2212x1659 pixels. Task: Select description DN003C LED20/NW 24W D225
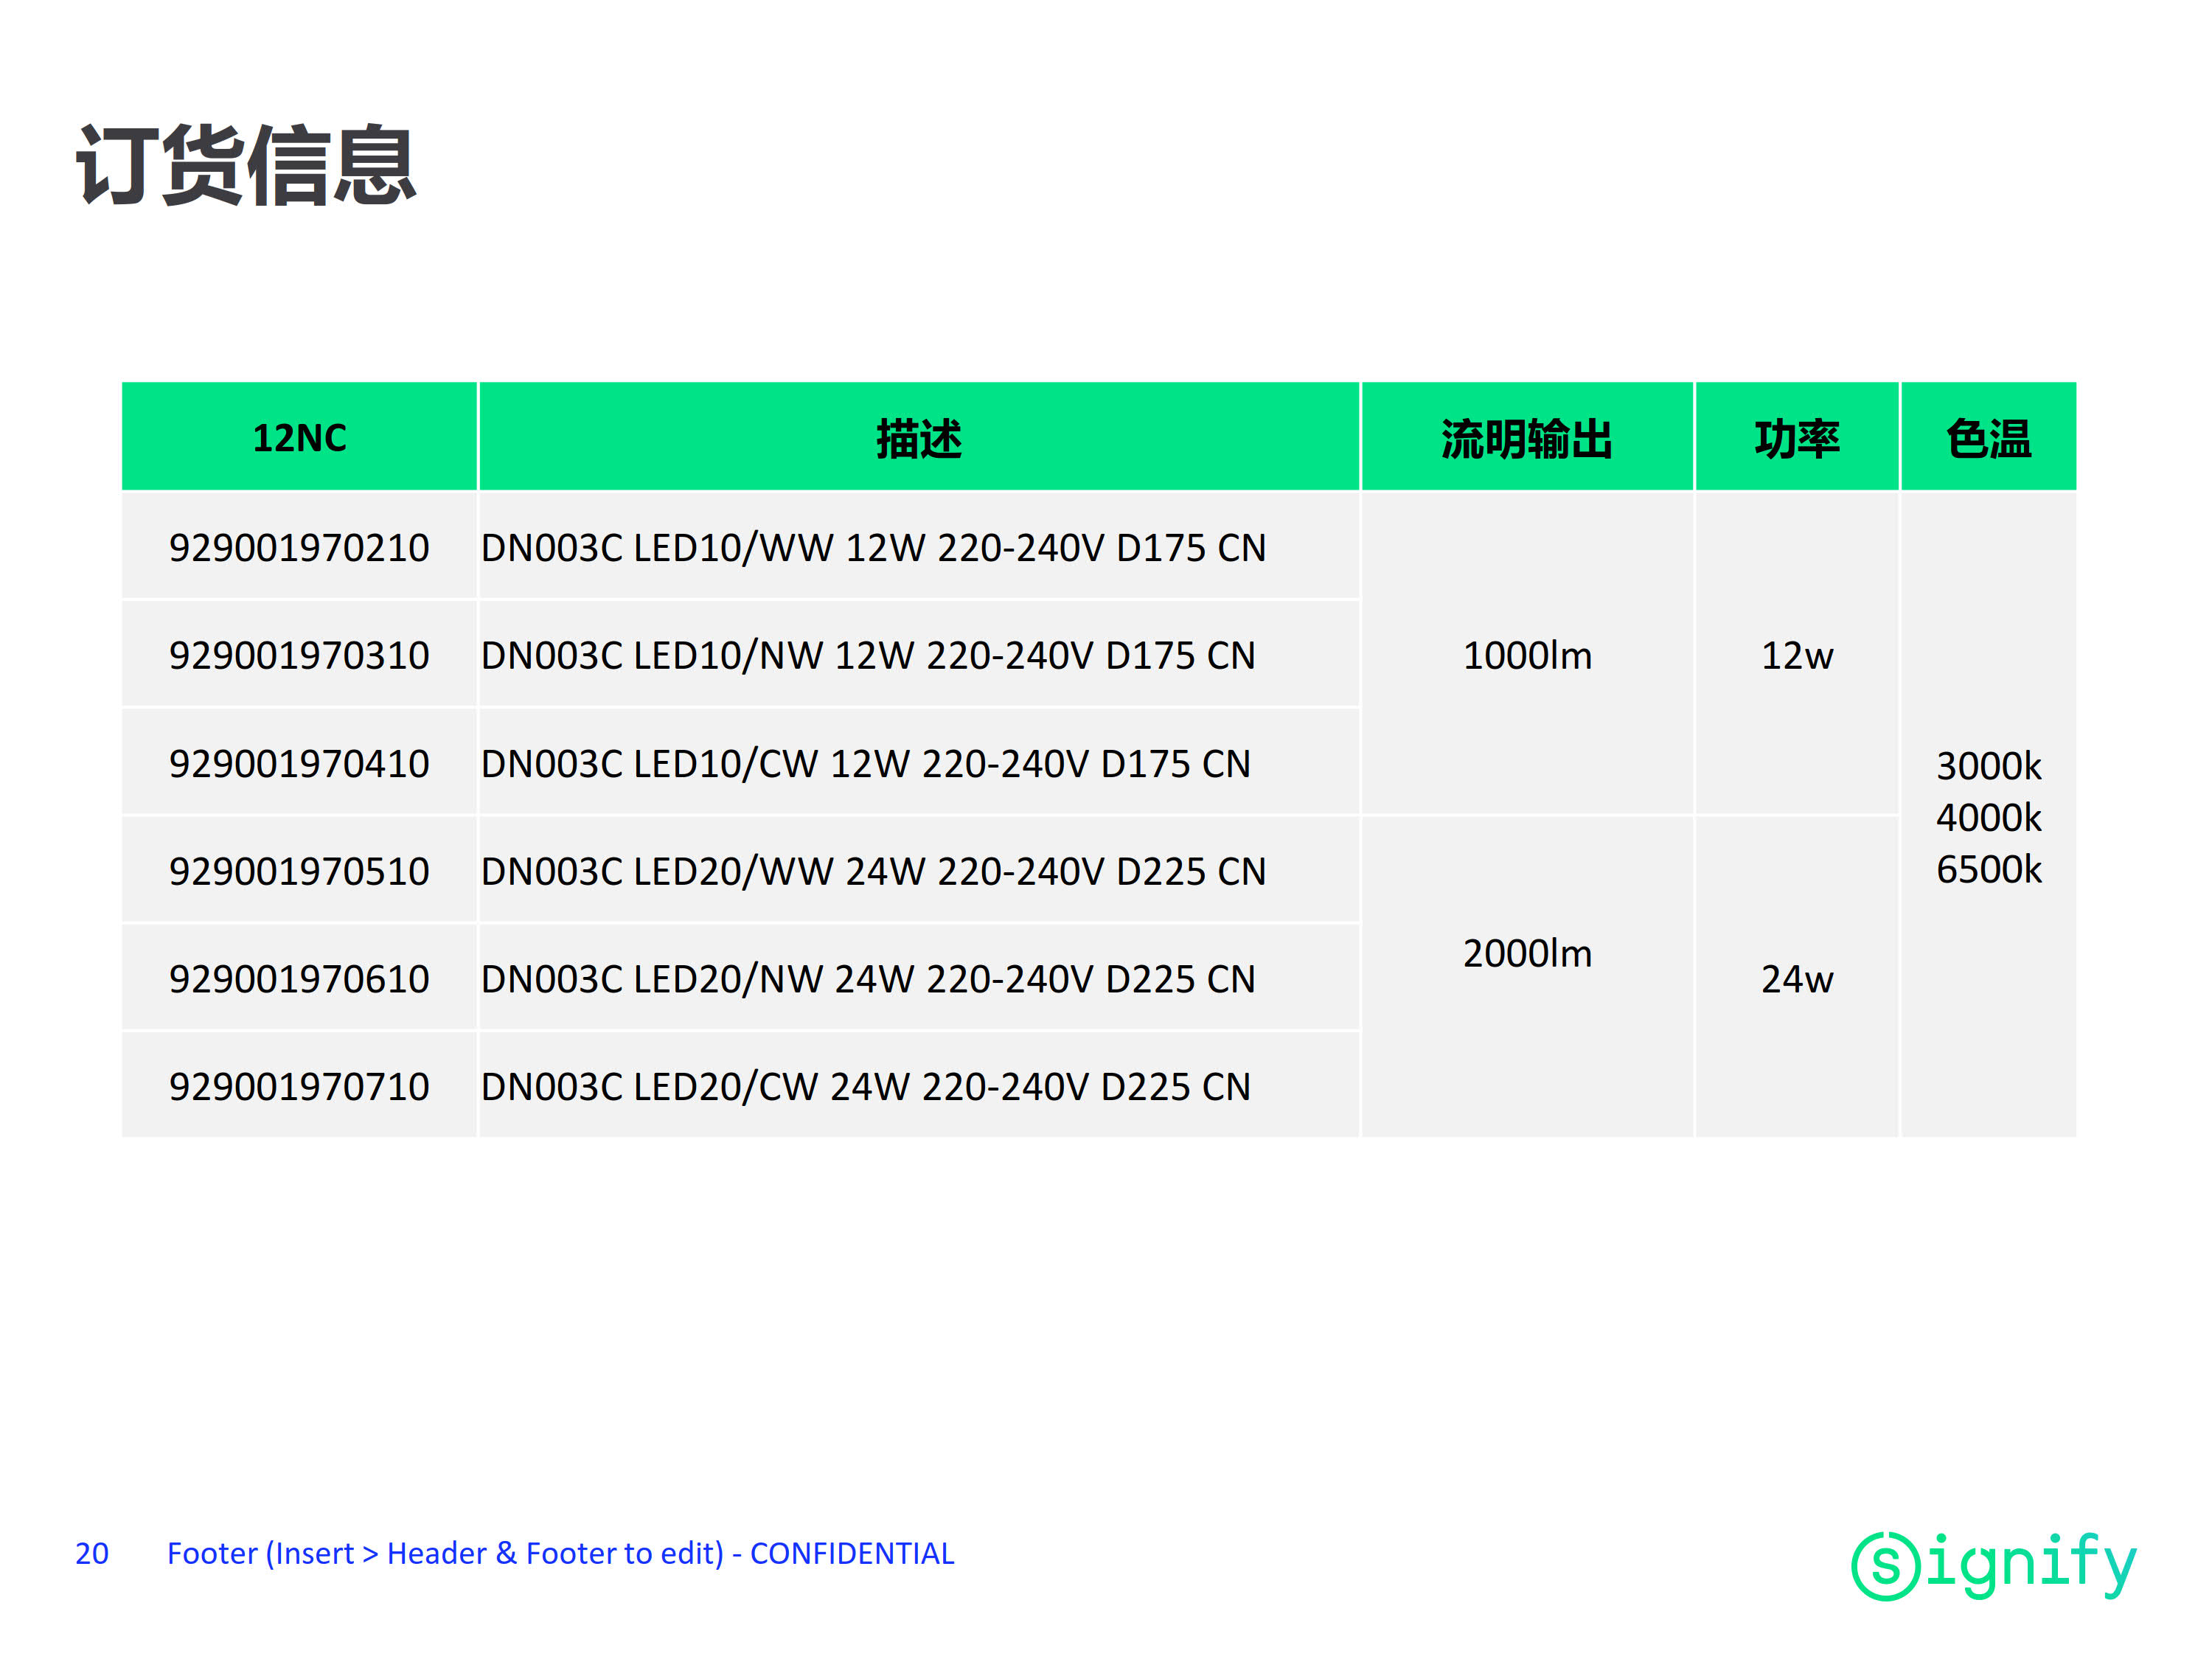point(919,978)
